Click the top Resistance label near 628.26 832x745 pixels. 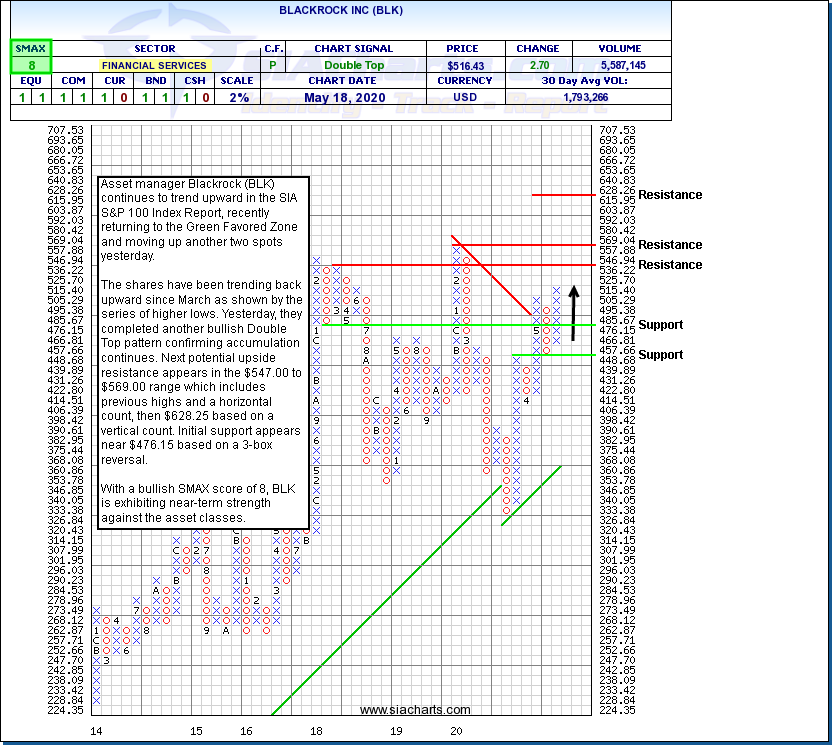tap(670, 195)
